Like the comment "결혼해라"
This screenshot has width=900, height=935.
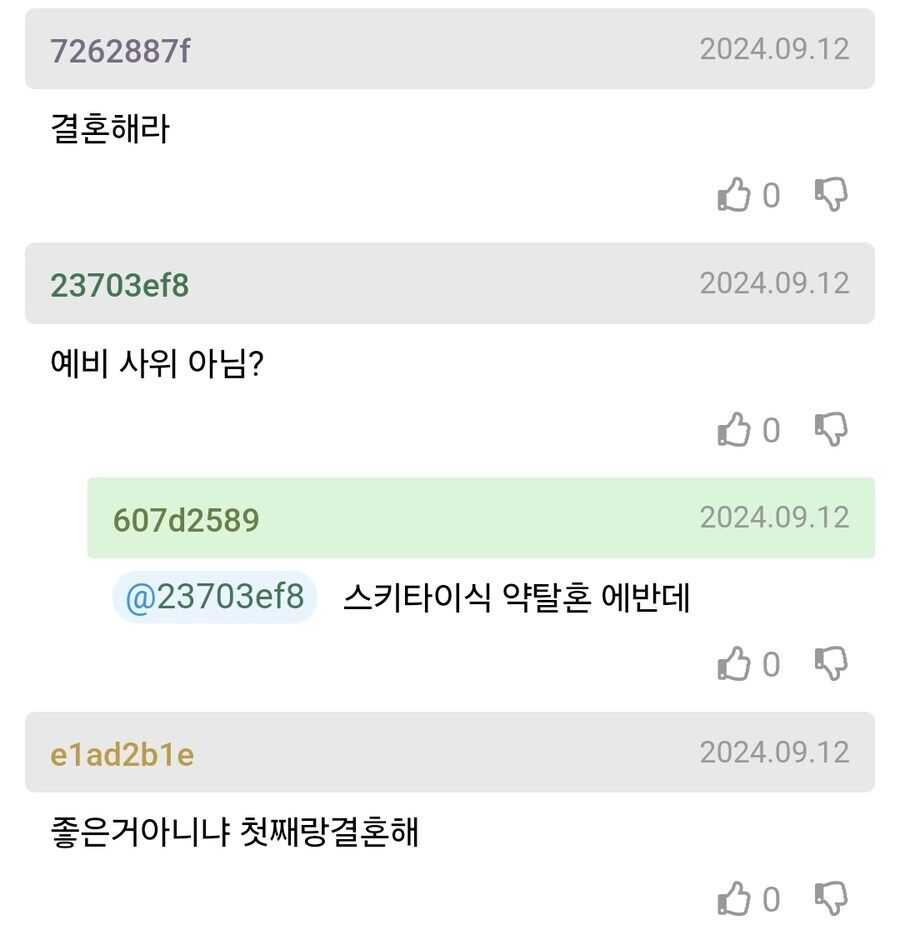(x=734, y=195)
